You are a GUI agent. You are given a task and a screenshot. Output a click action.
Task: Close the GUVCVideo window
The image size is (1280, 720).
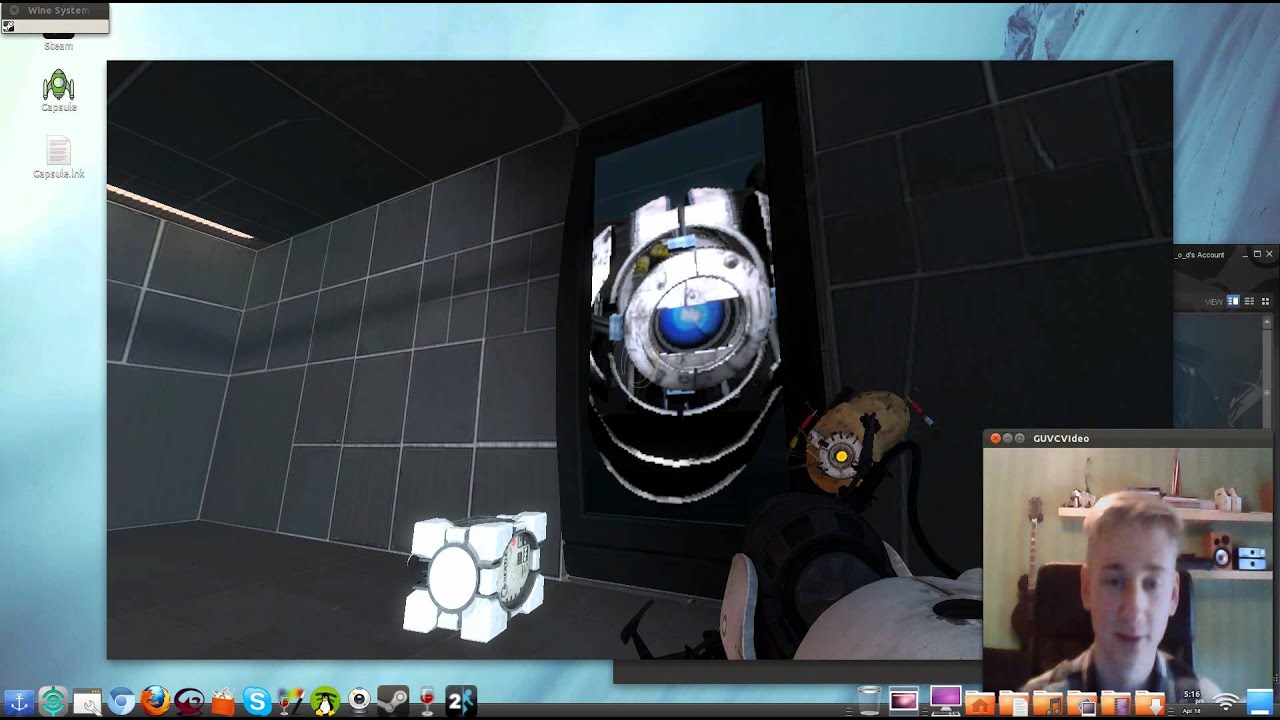pos(995,438)
